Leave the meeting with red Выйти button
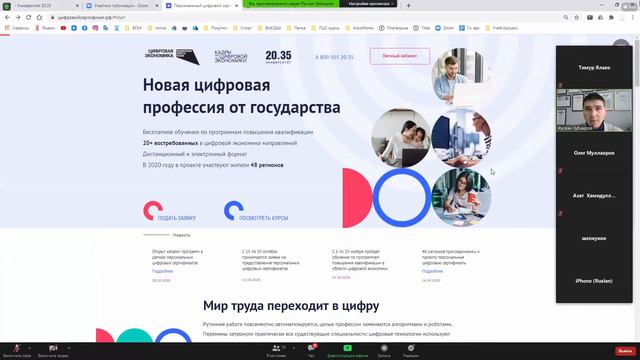Image resolution: width=640 pixels, height=360 pixels. 625,351
